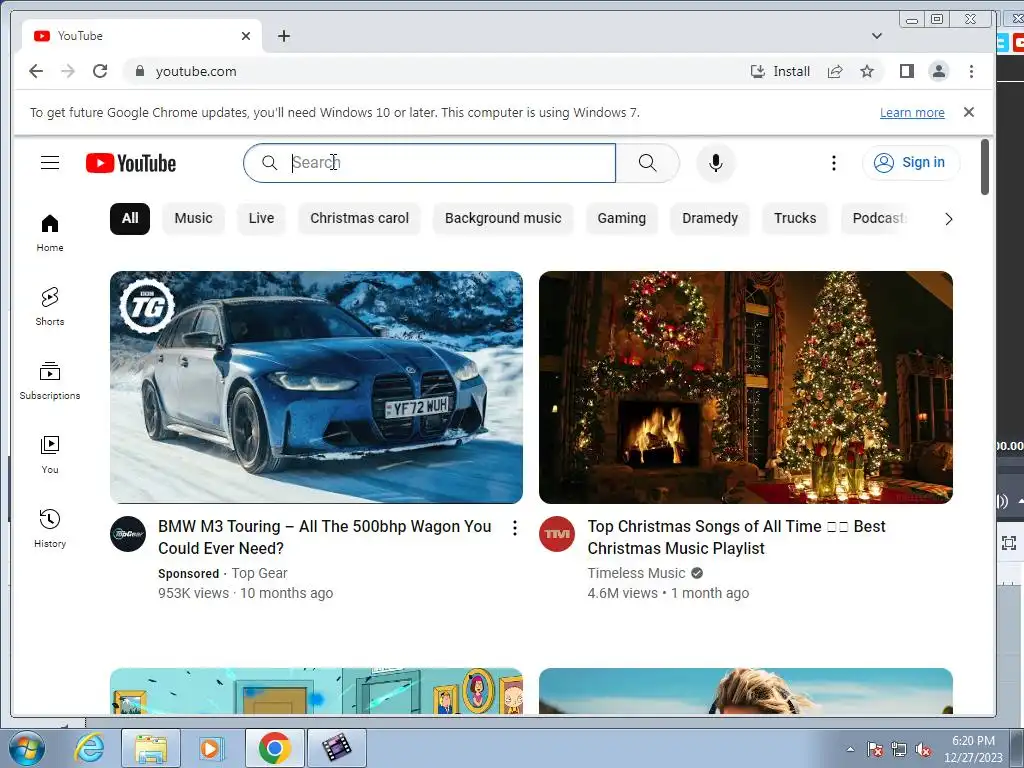Open the BMW M3 Touring thumbnail

point(316,387)
